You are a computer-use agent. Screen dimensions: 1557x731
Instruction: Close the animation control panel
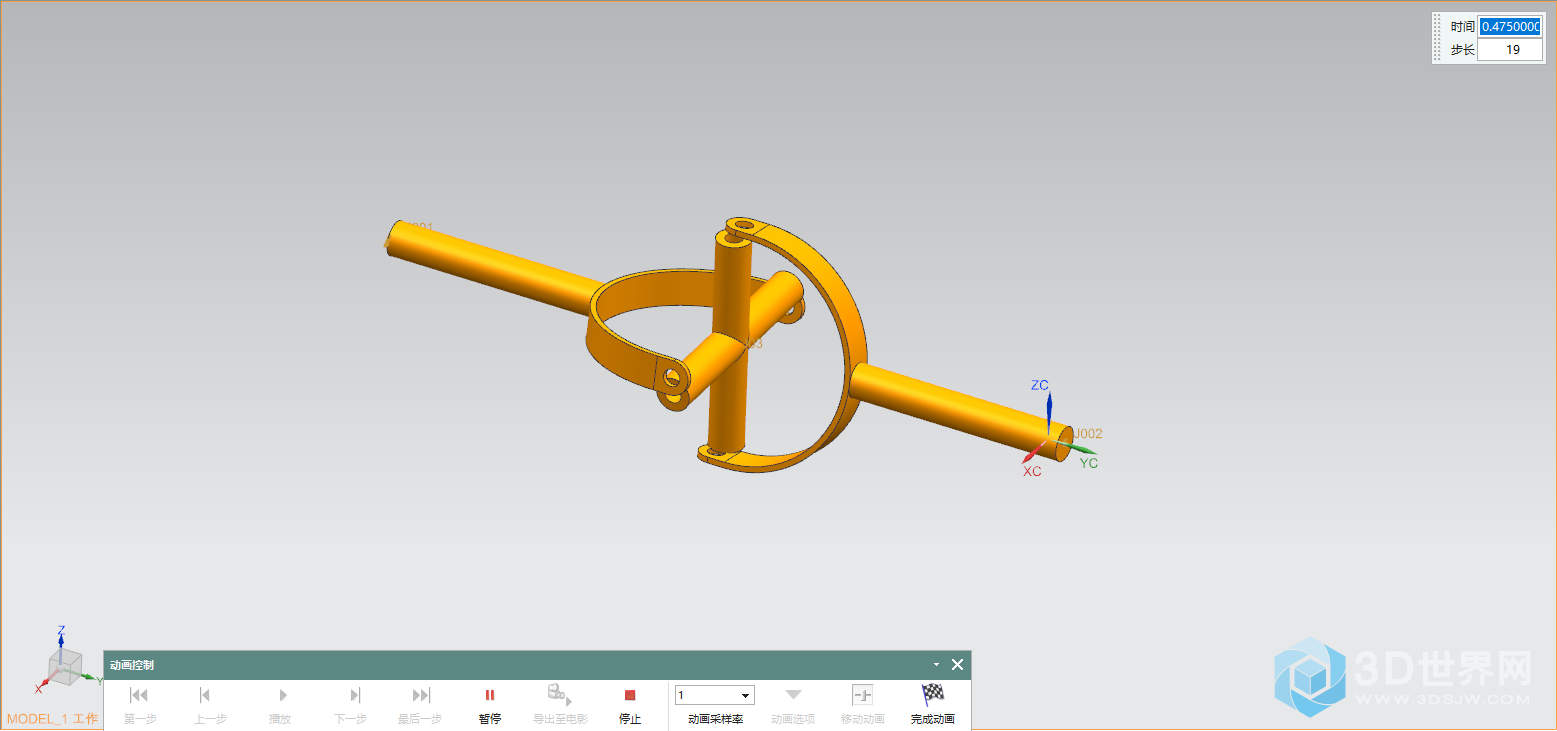tap(957, 665)
